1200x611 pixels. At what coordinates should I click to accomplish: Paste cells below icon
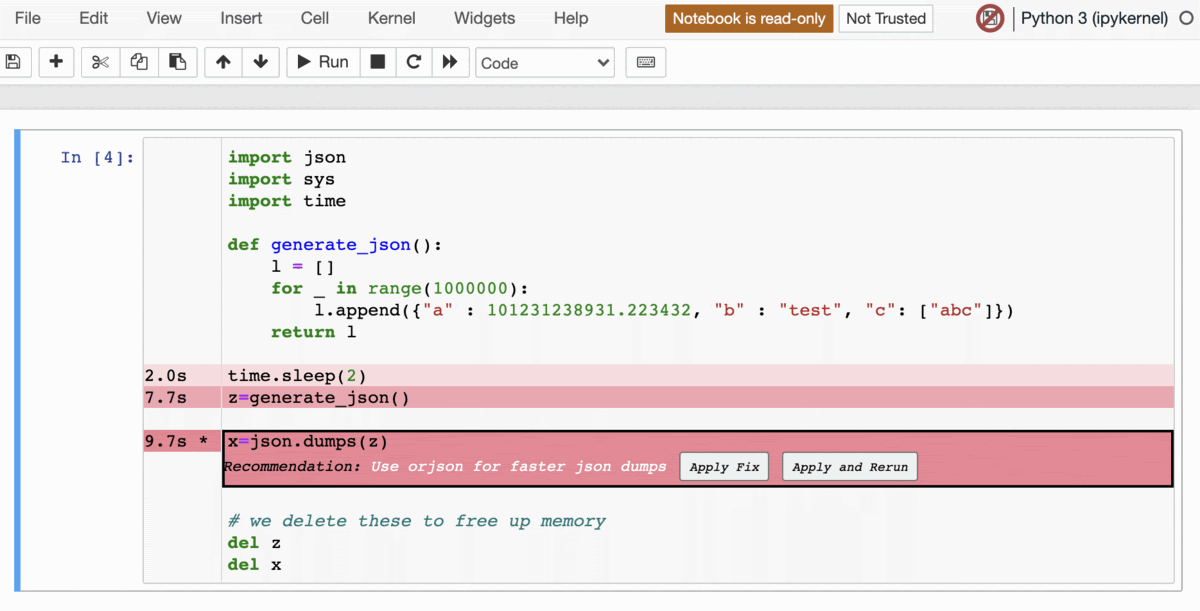[177, 62]
